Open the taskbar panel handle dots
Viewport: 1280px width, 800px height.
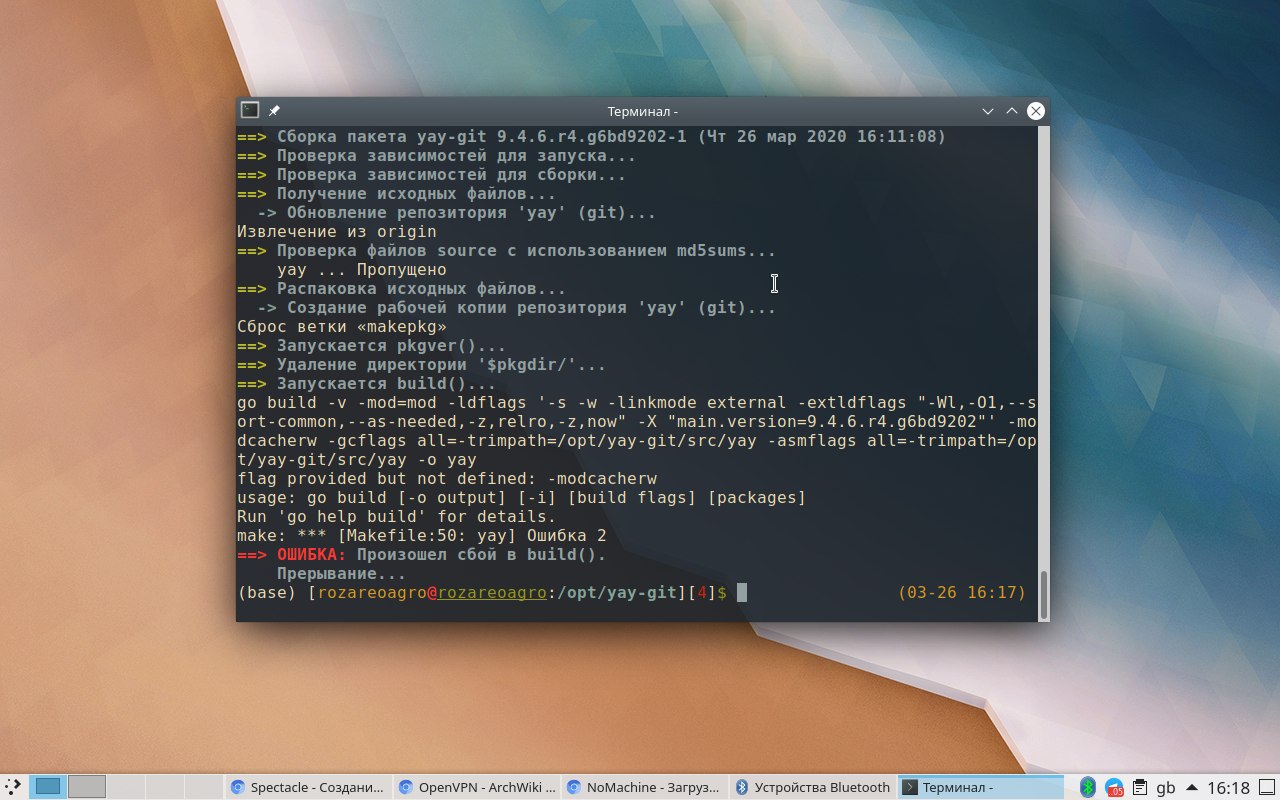point(14,787)
